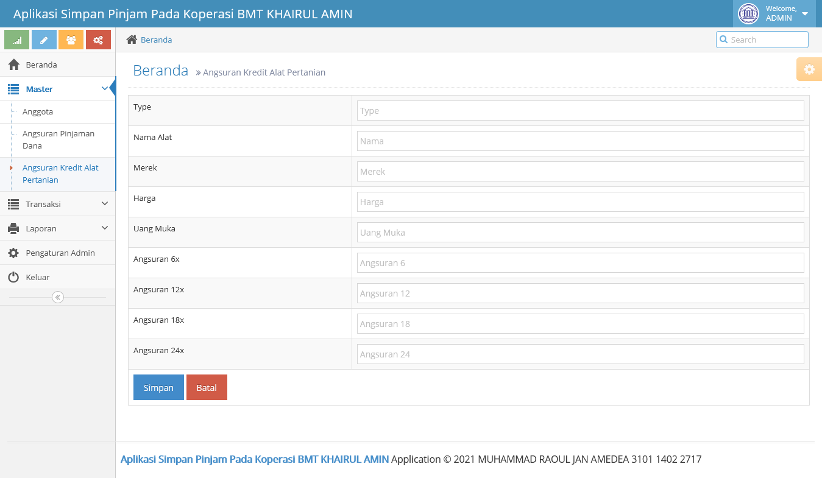Click the red cogs shortcut icon
The image size is (822, 478).
tap(98, 40)
